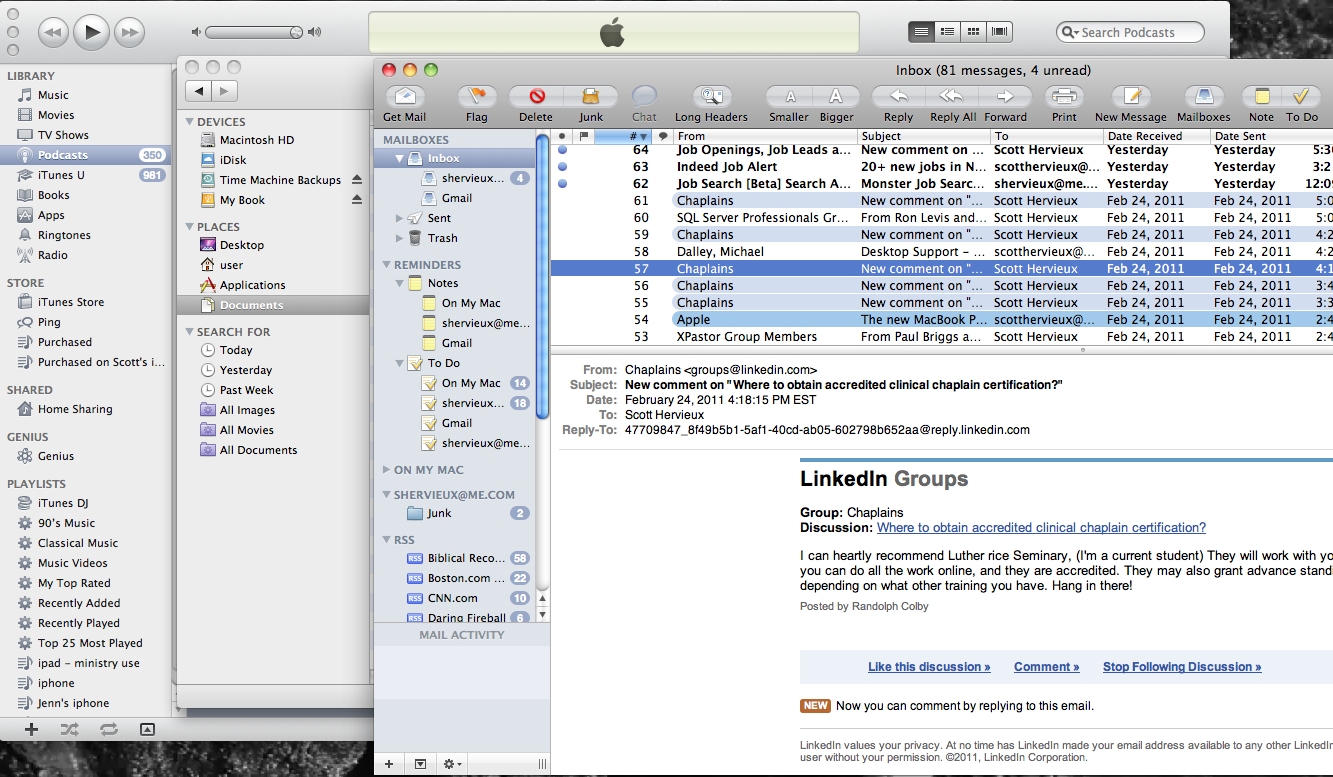Open Mail sidebar action gear menu

tap(453, 764)
